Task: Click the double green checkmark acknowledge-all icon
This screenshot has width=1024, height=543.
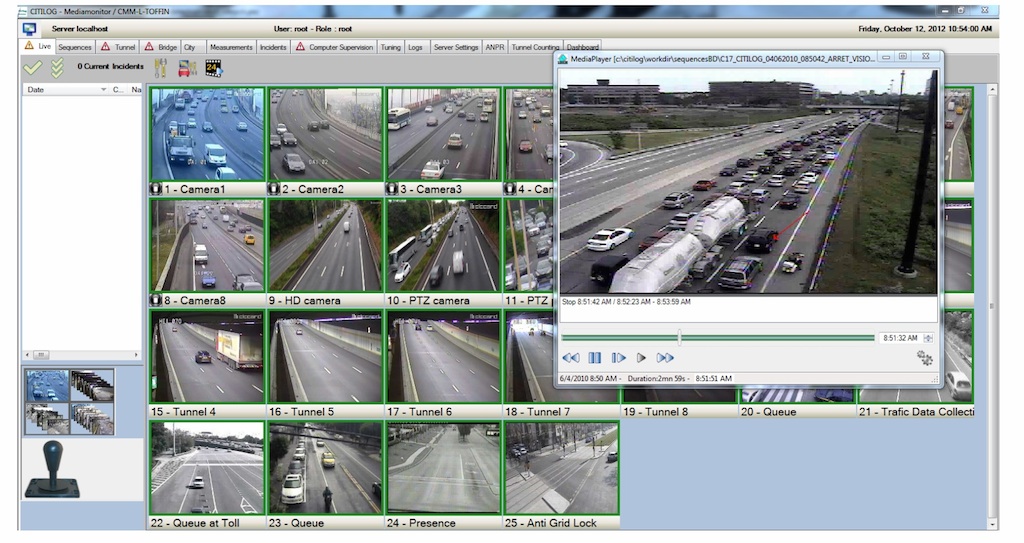Action: 58,68
